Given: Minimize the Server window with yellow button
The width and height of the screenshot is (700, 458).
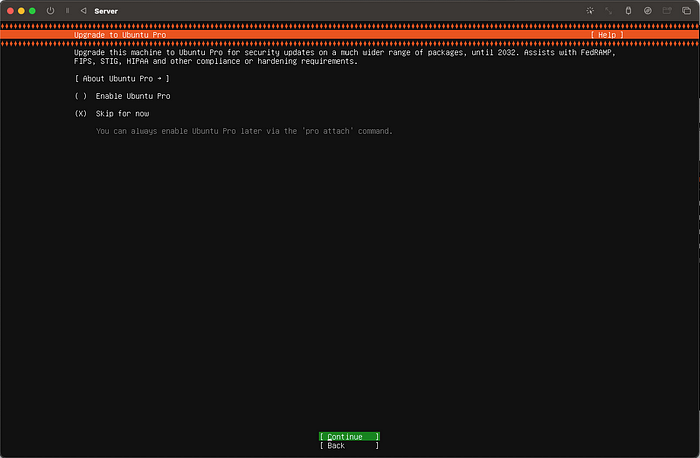Looking at the screenshot, I should (x=21, y=11).
